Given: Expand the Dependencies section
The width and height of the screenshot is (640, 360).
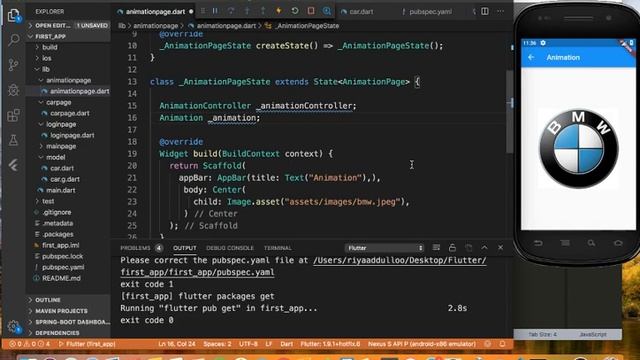Looking at the screenshot, I should (x=68, y=333).
